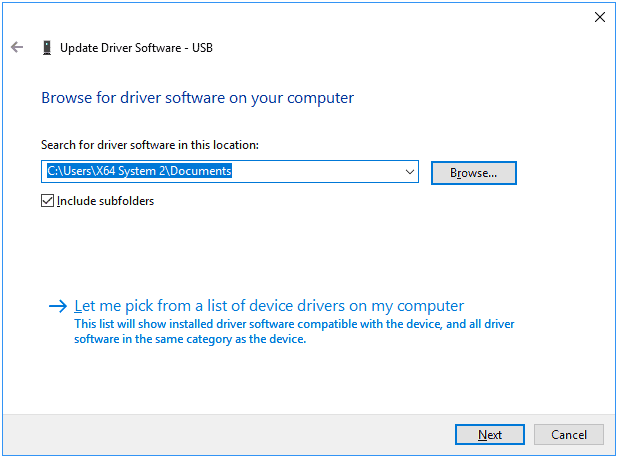Click the gray footer bar left of Next

click(220, 435)
